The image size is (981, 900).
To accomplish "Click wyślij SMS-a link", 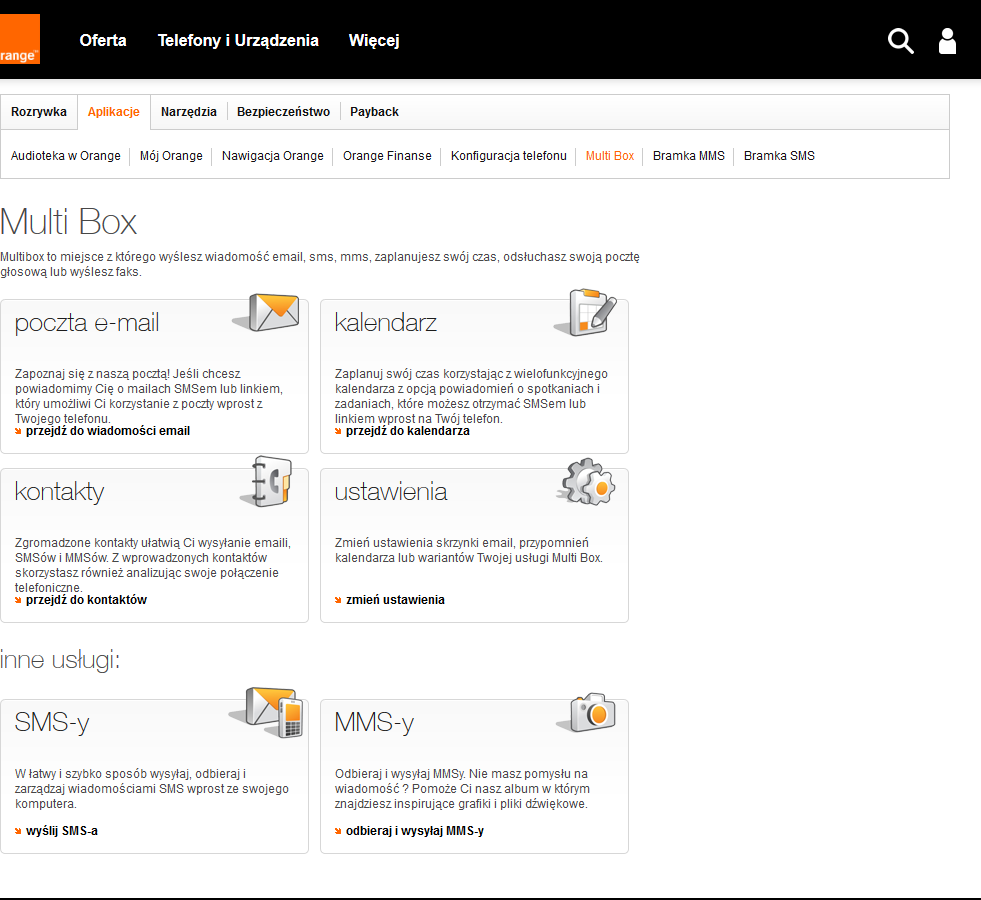I will pyautogui.click(x=61, y=830).
